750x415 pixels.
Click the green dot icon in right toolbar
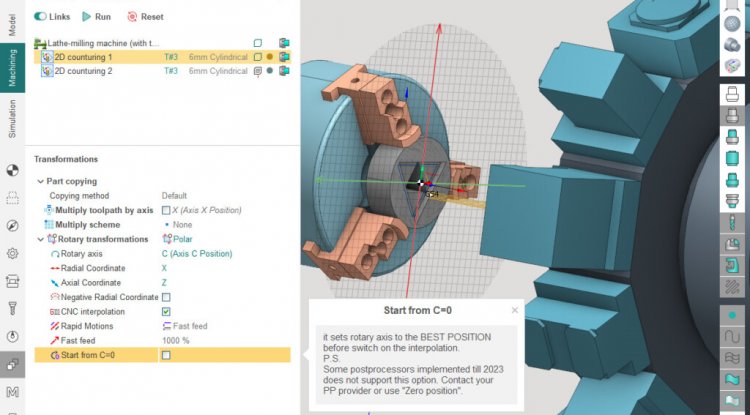click(732, 314)
